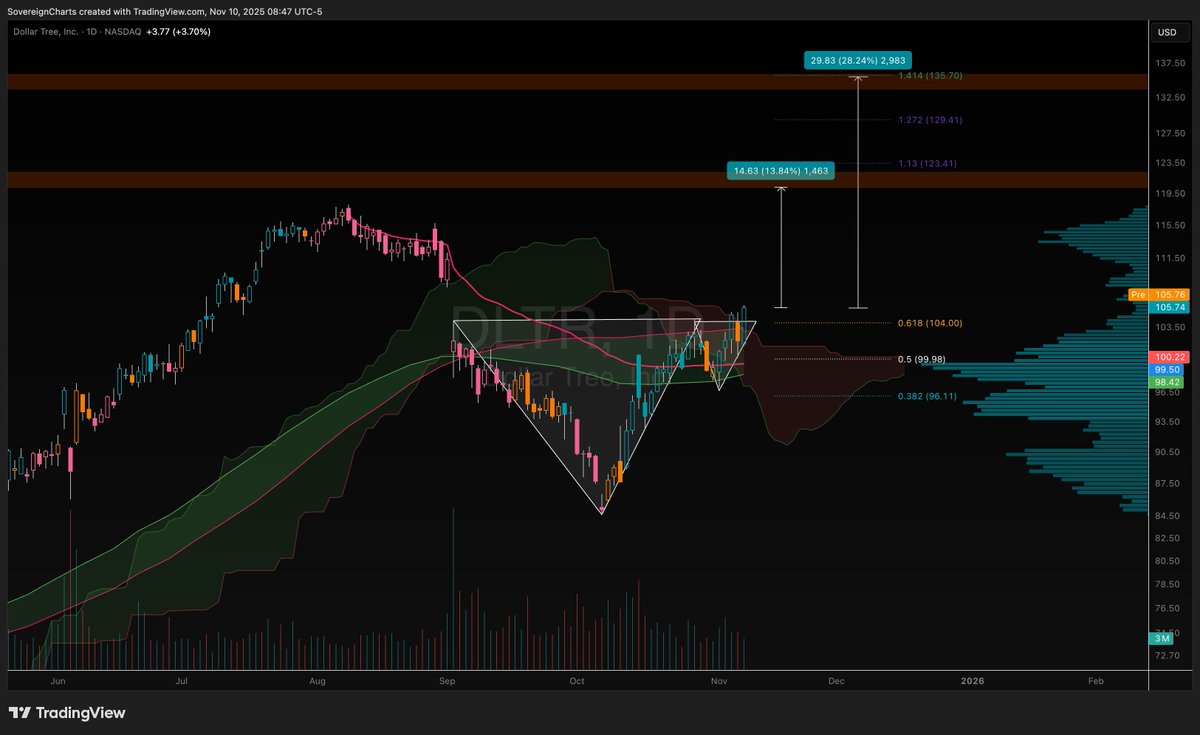Click the Feb label on the time axis
Viewport: 1200px width, 735px height.
(1095, 681)
